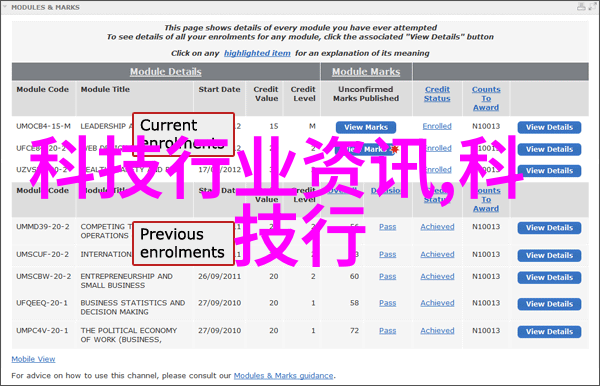Click the Pass link for Entrepreneurship and Small Business
600x386 pixels.
[388, 276]
